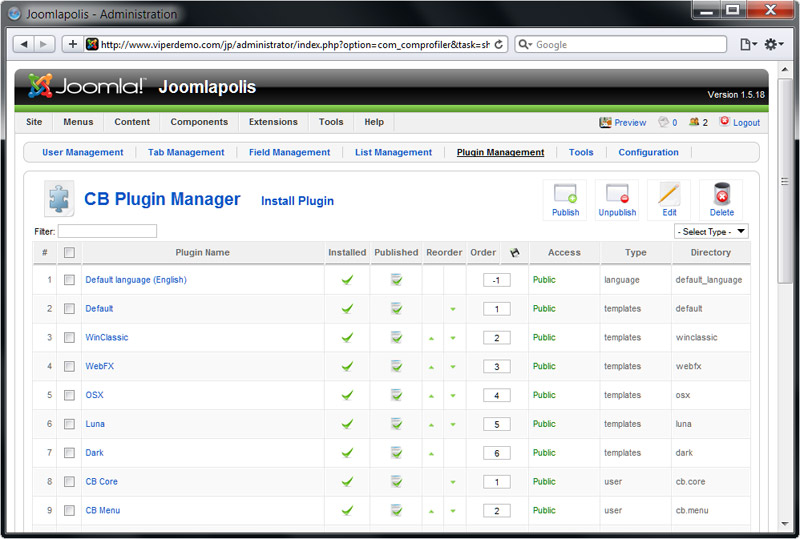Viewport: 800px width, 539px height.
Task: Click the browser forward arrow button
Action: (x=43, y=44)
